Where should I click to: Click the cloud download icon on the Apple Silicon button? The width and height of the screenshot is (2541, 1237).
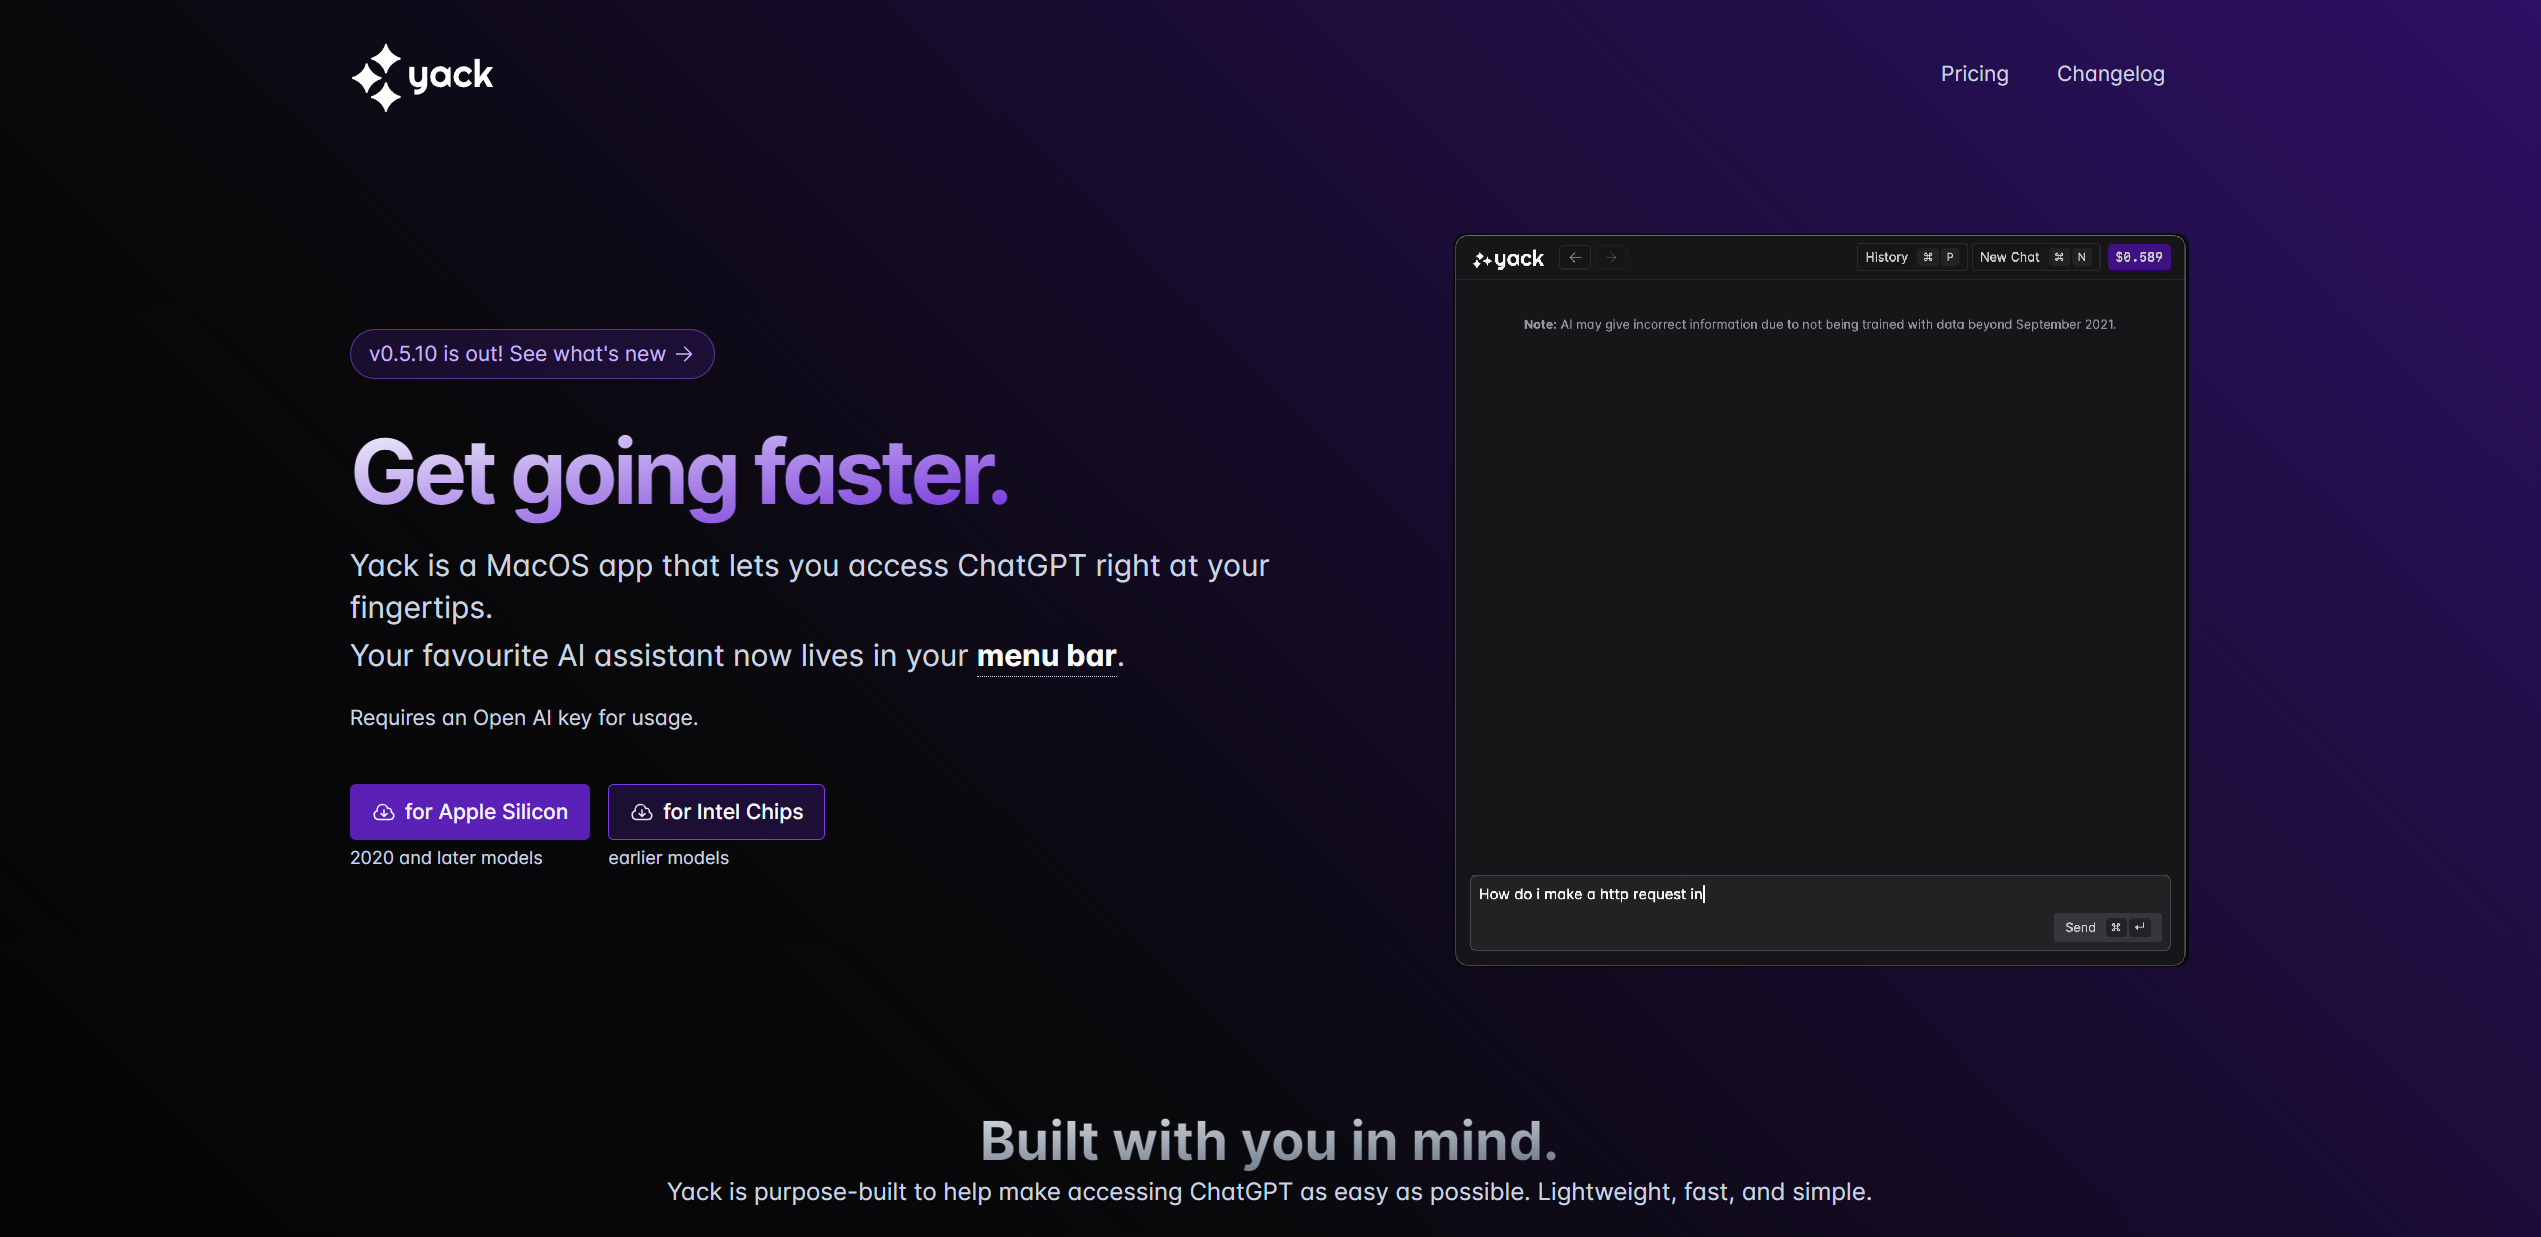[383, 813]
